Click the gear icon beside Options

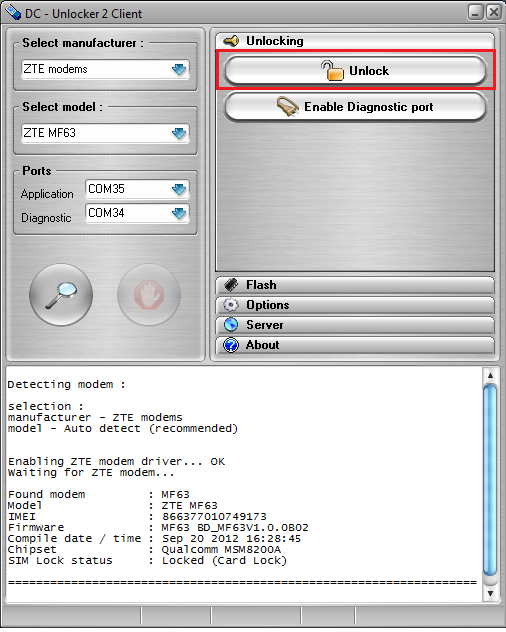[x=231, y=305]
